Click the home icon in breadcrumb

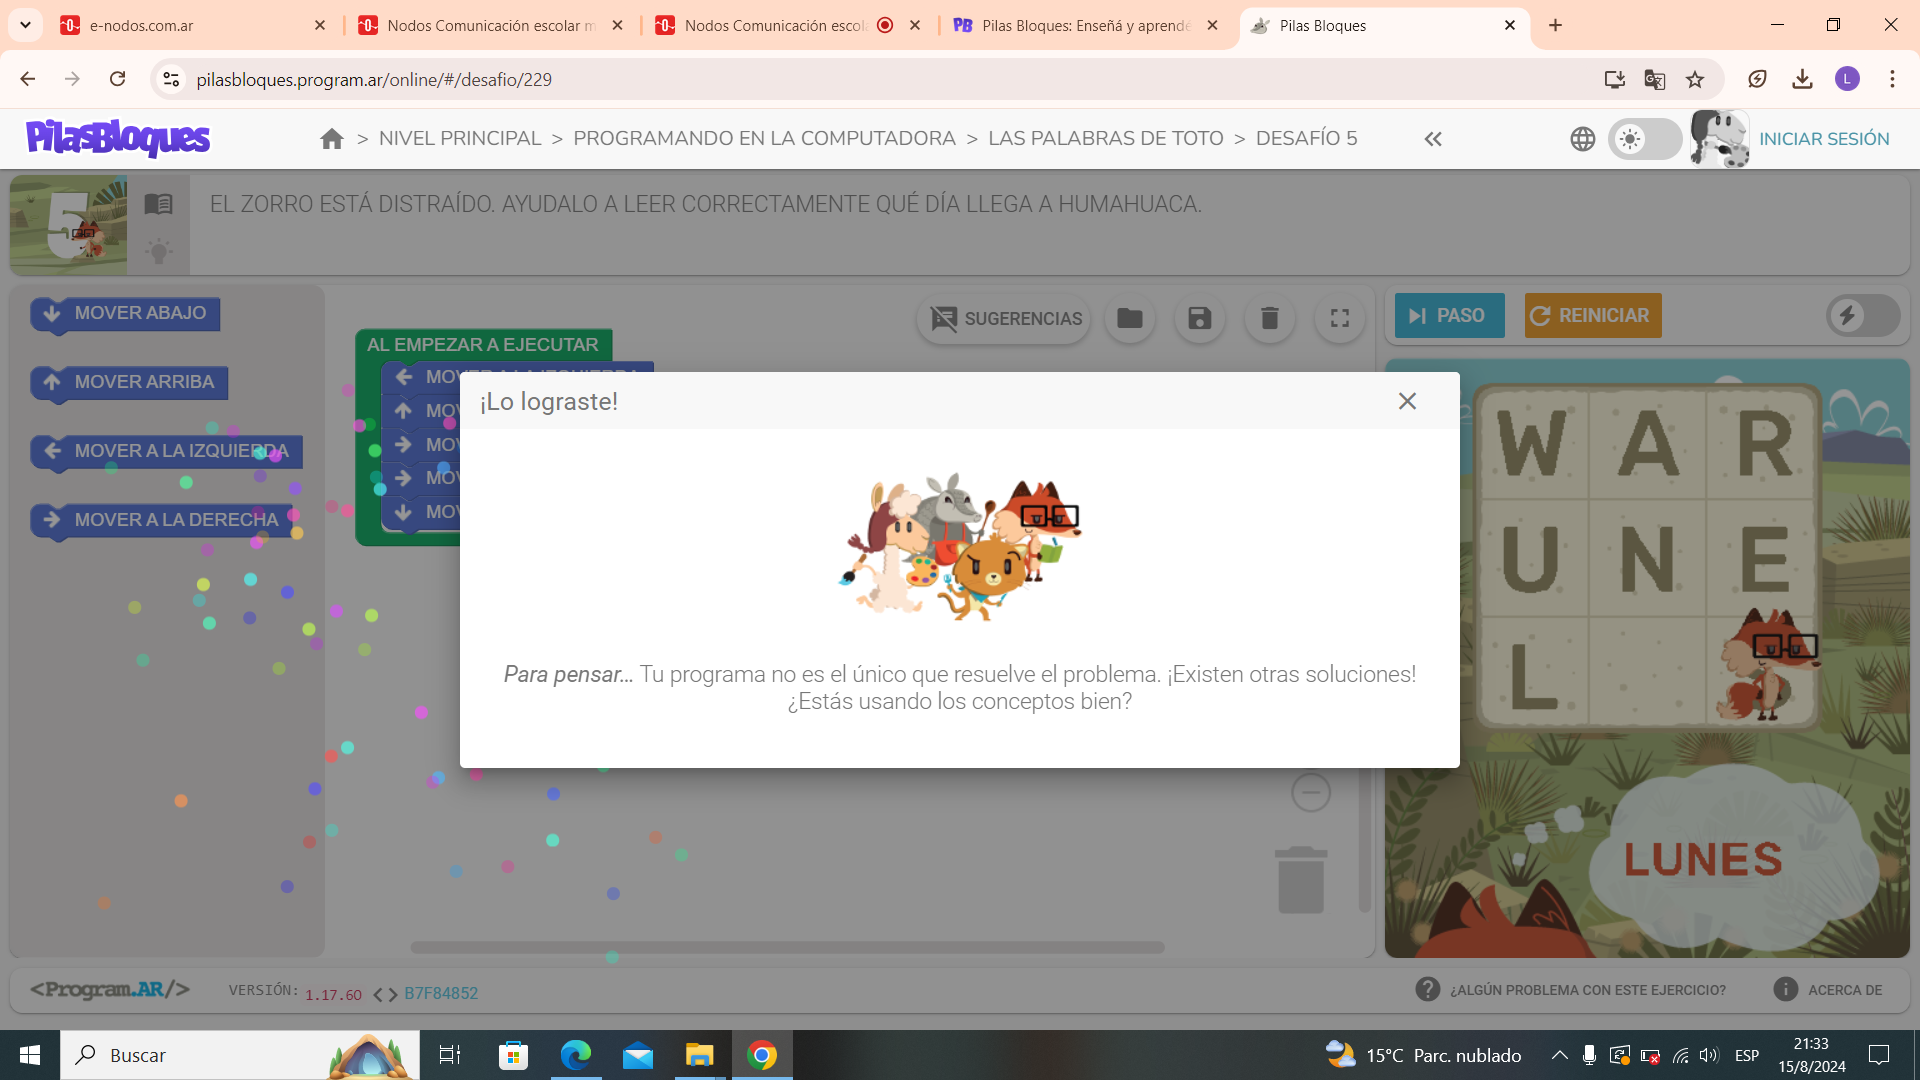(x=332, y=139)
